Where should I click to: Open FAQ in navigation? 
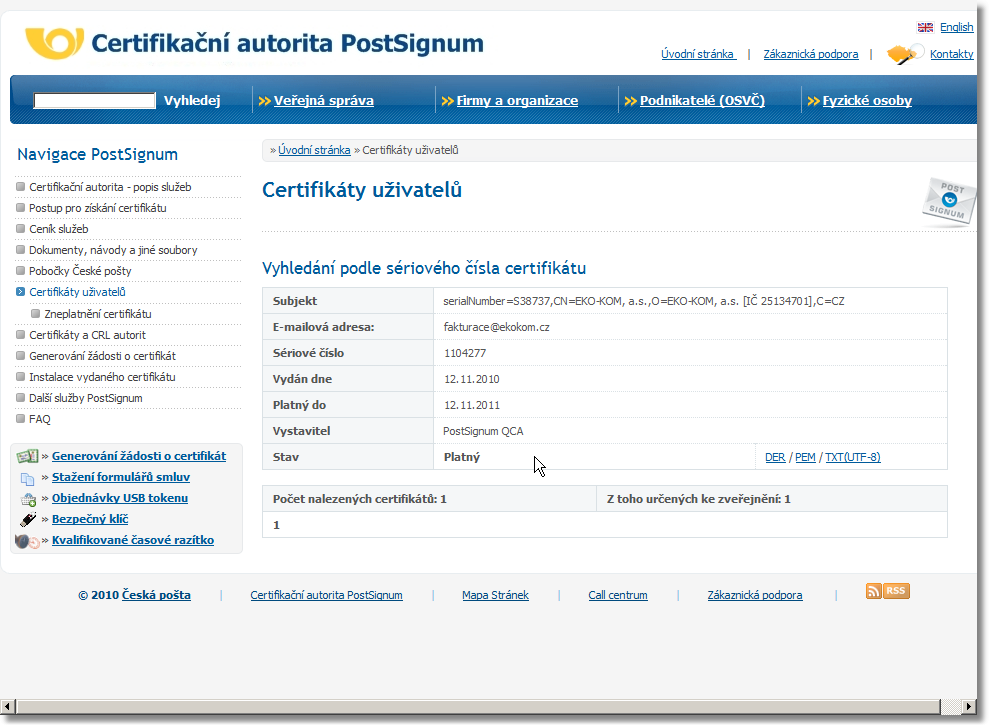[40, 419]
